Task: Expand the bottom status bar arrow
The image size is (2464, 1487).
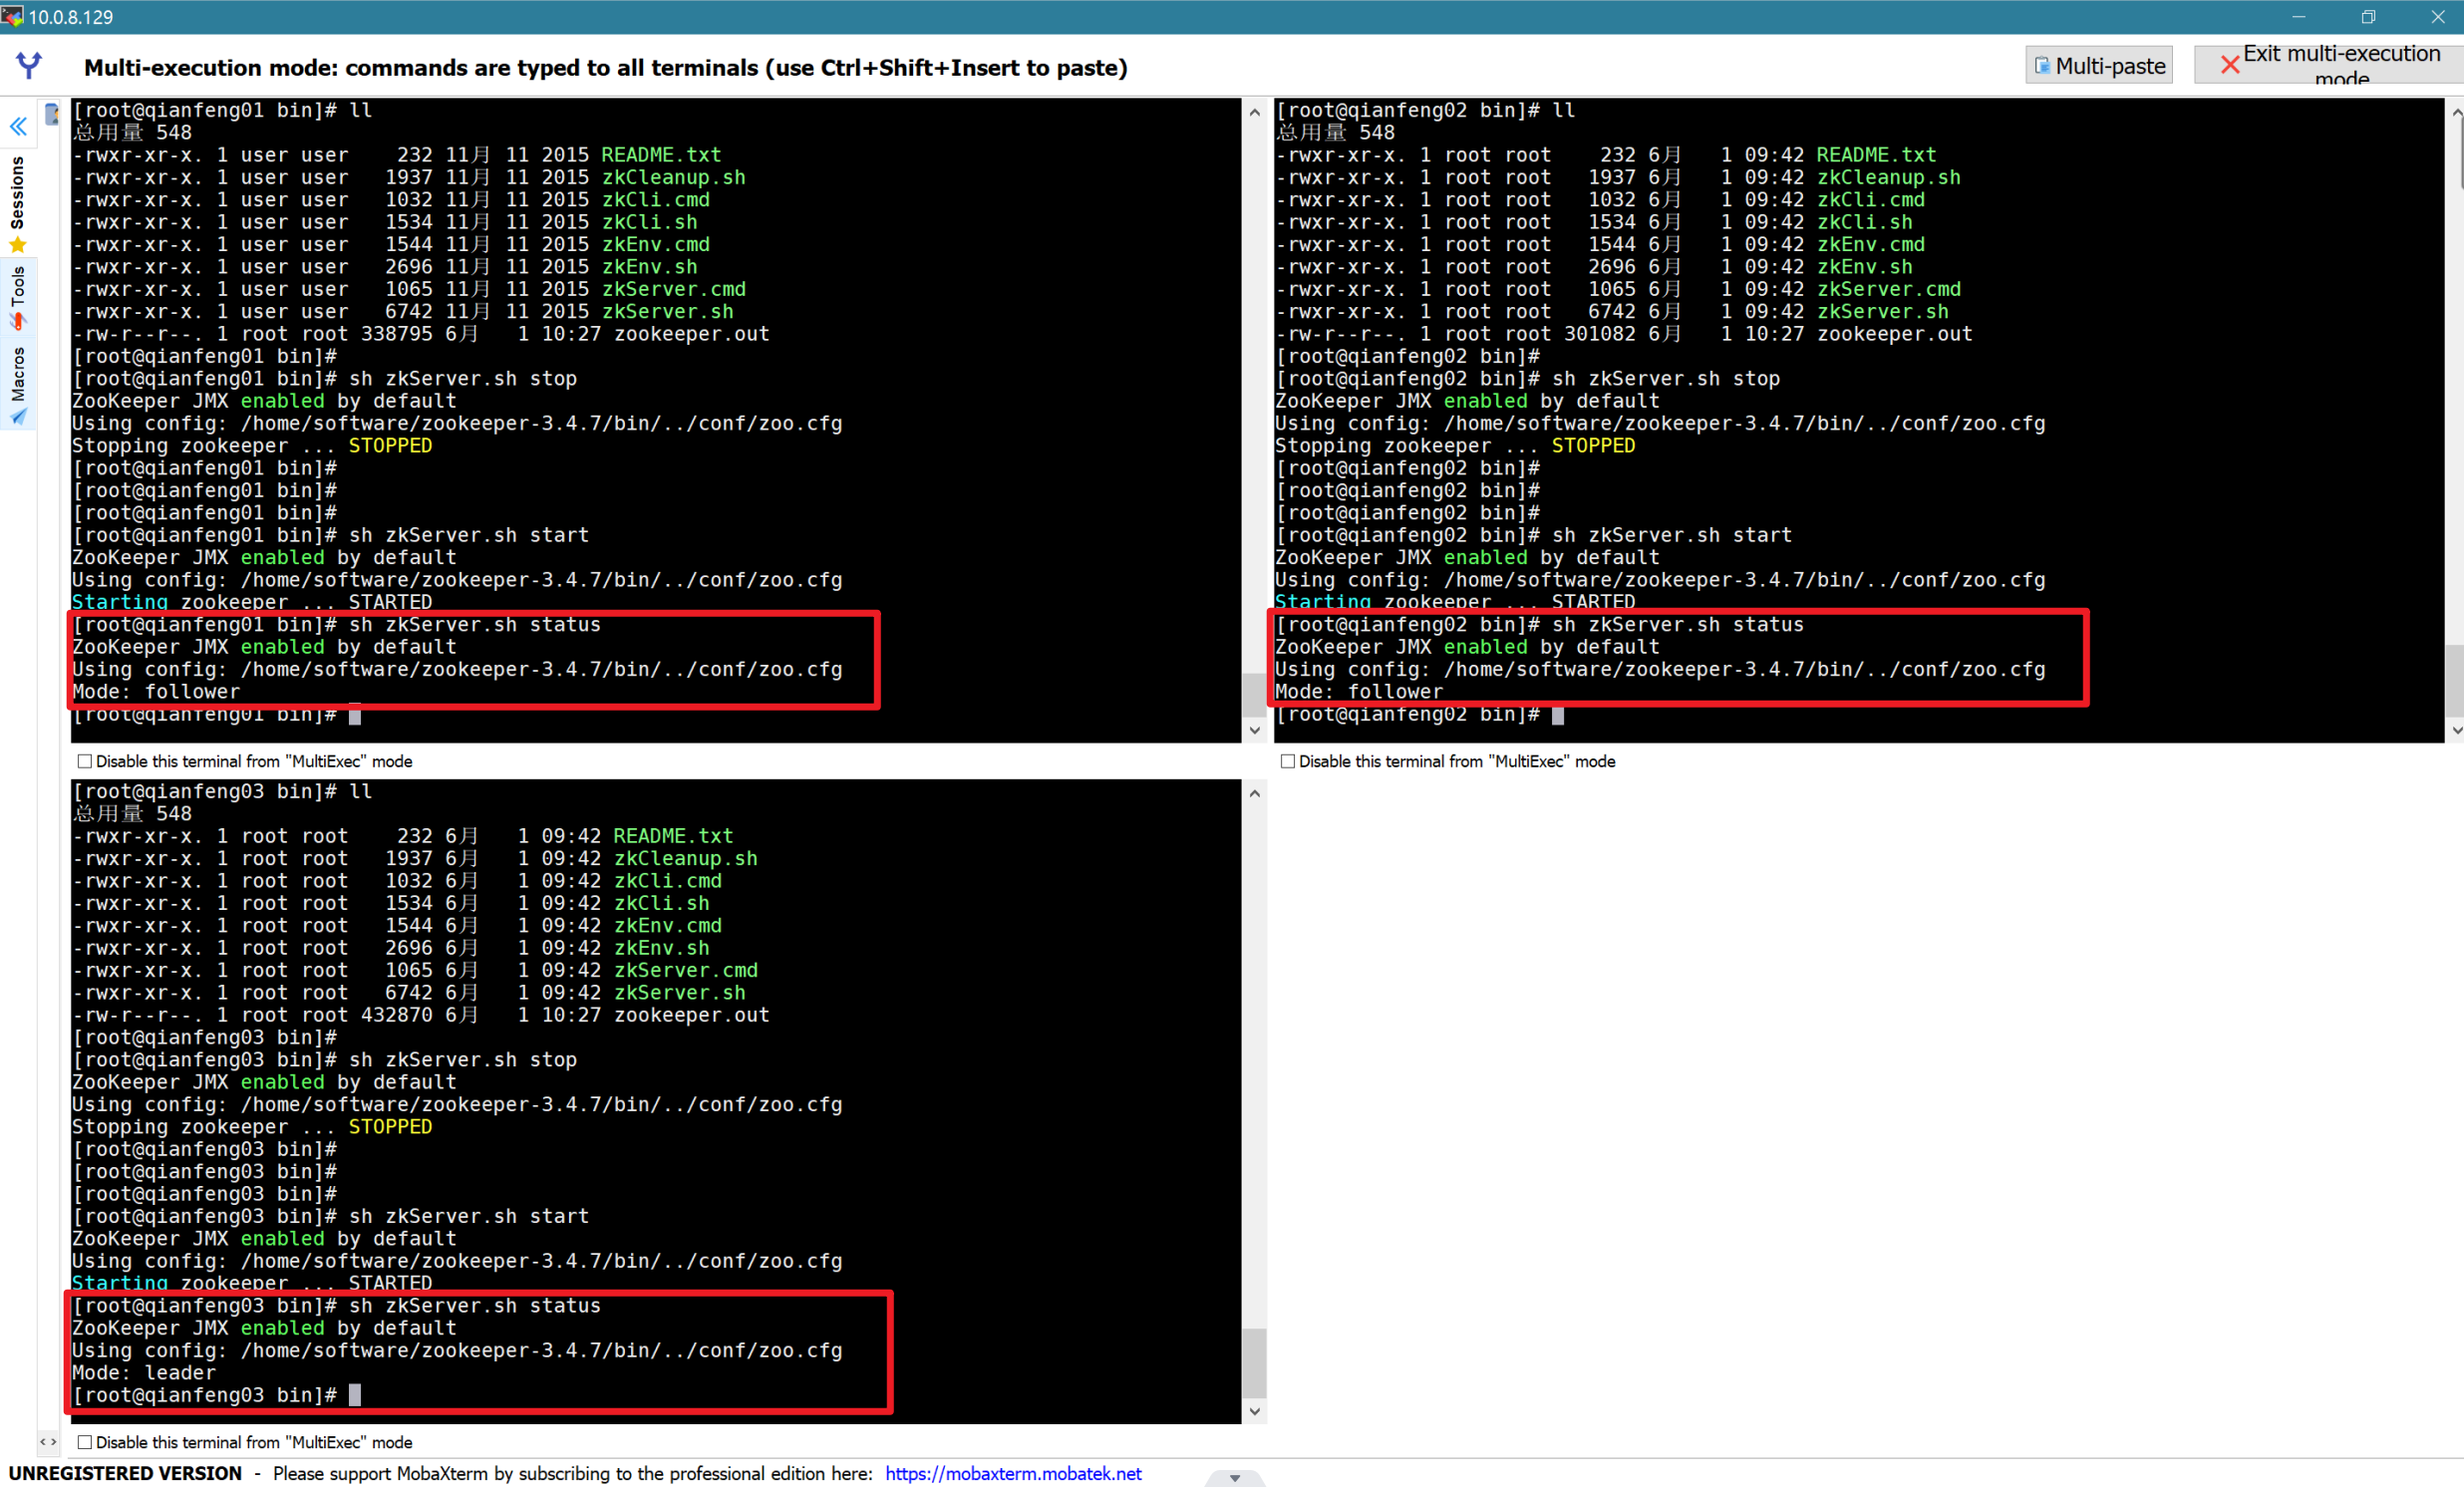Action: 1235,1478
